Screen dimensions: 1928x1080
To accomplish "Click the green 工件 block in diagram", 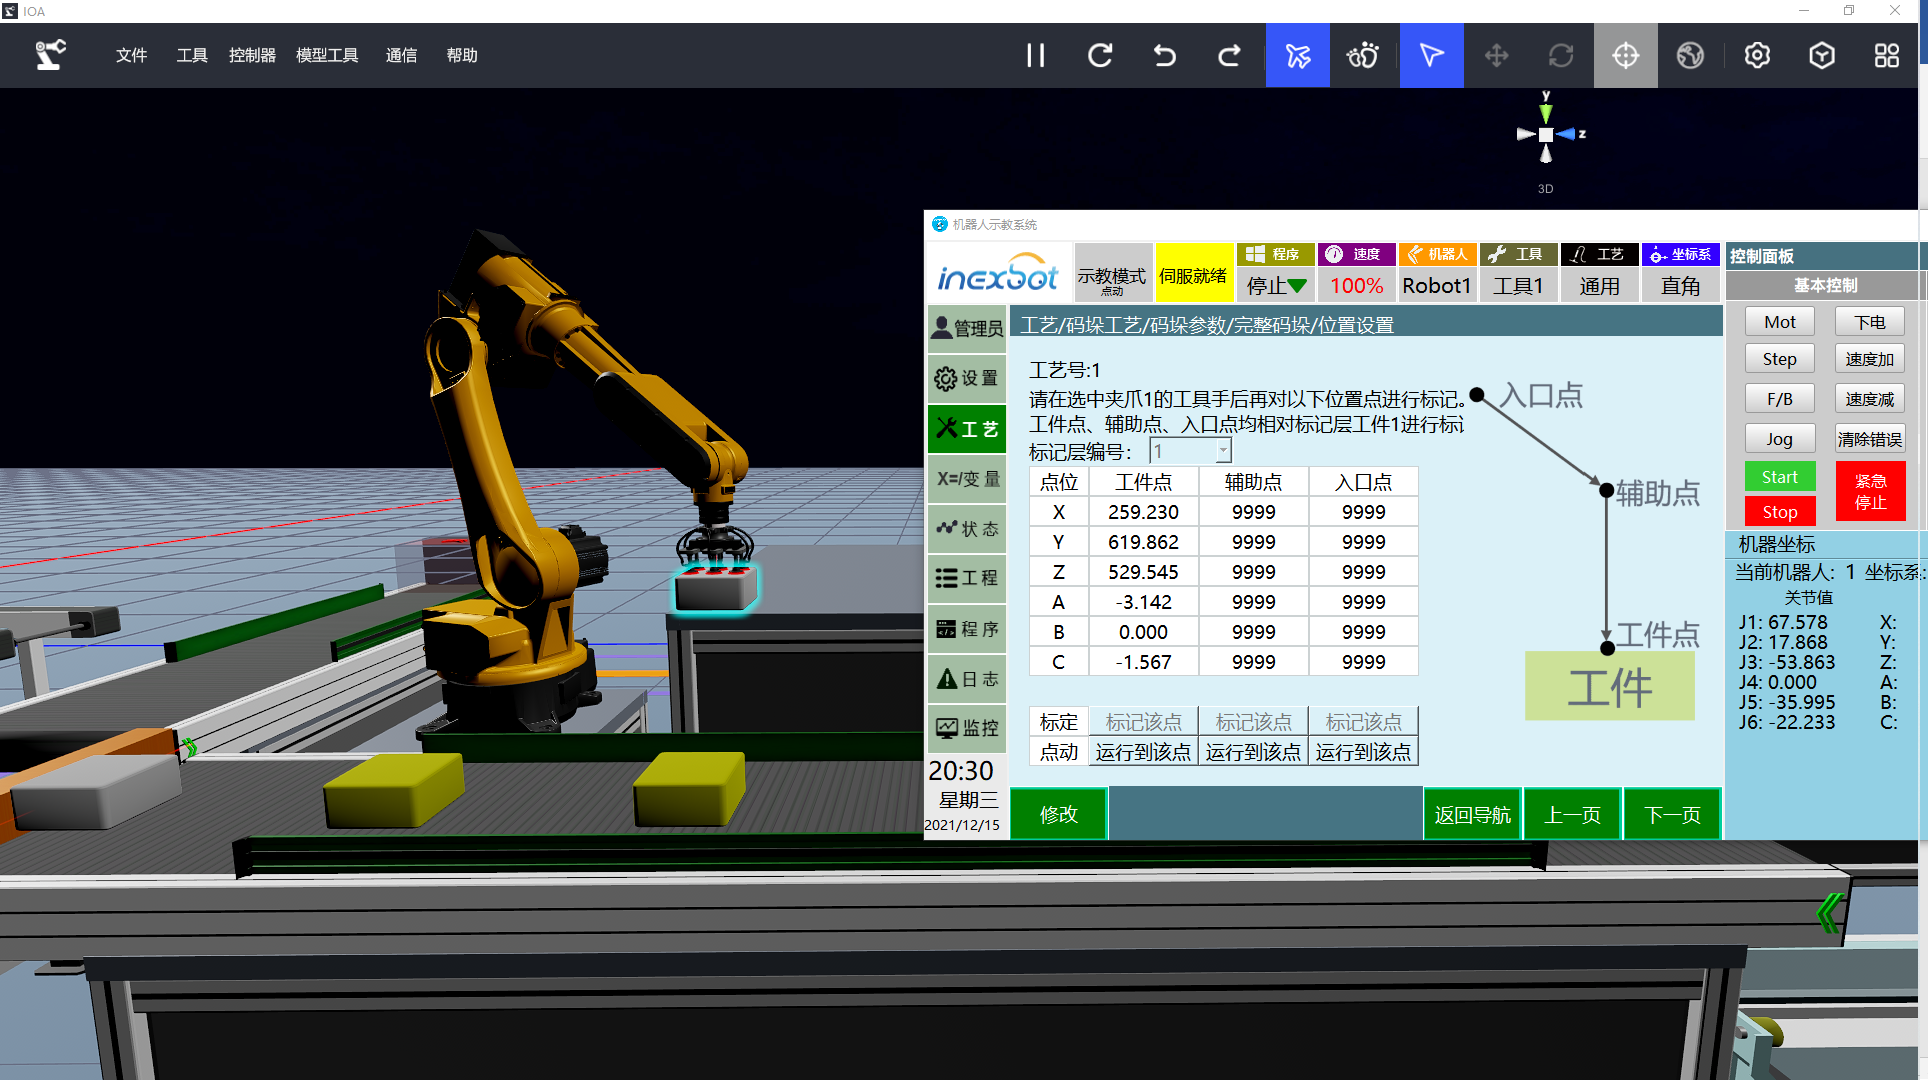I will pos(1609,686).
